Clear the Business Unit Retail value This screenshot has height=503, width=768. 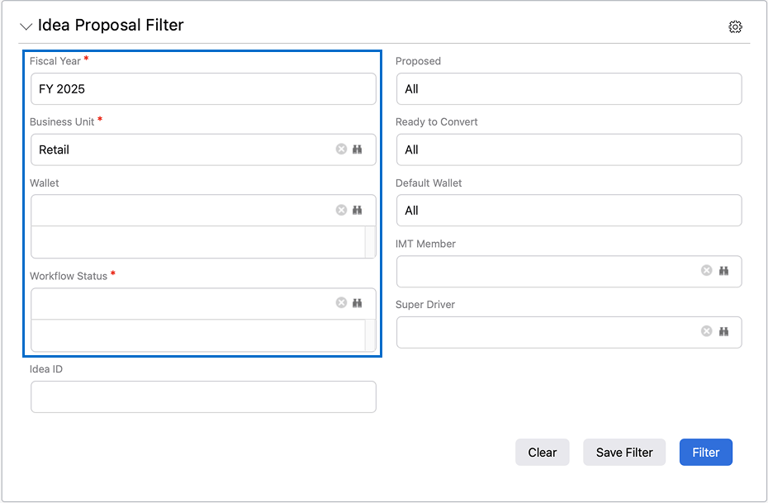click(341, 149)
